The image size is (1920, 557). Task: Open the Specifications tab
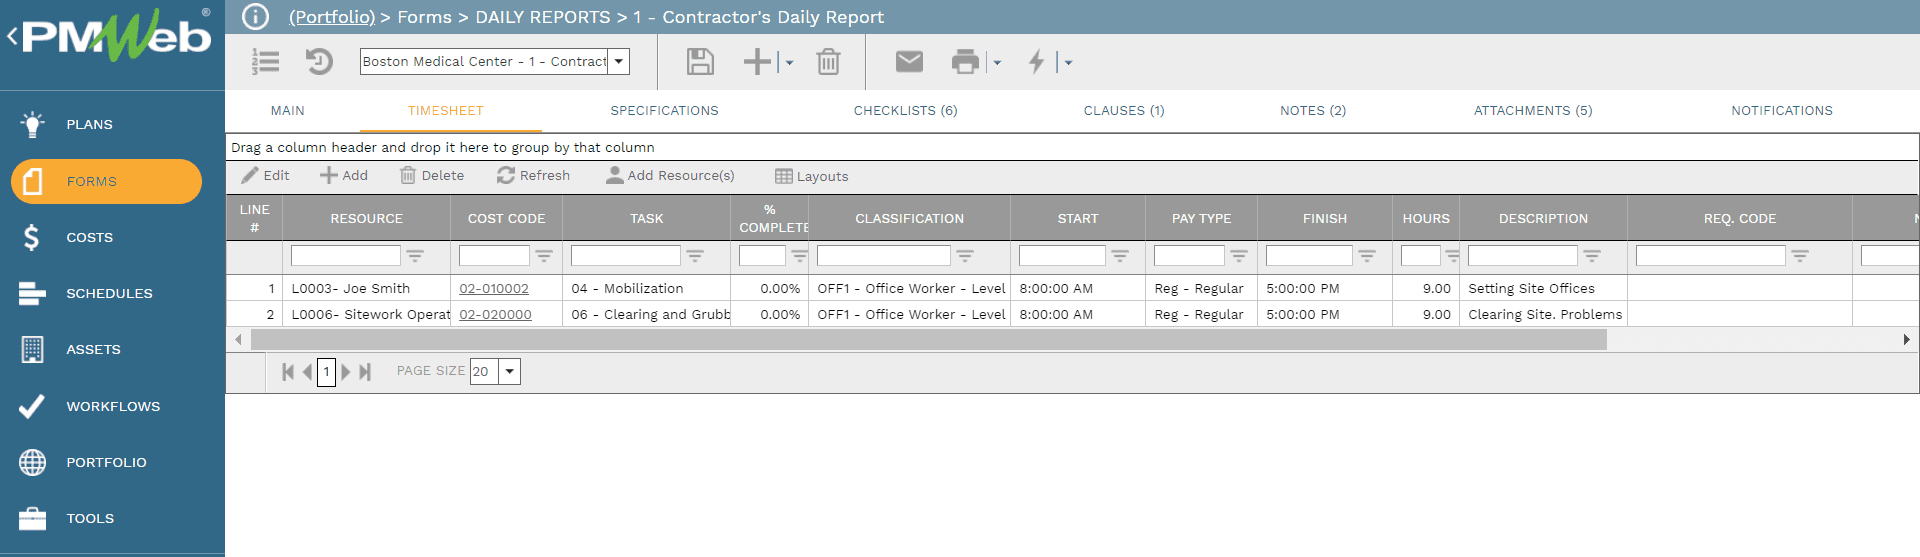click(x=664, y=111)
